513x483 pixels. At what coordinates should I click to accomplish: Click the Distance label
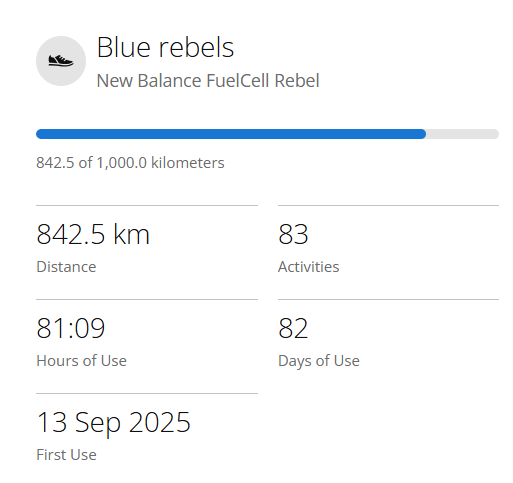tap(66, 267)
